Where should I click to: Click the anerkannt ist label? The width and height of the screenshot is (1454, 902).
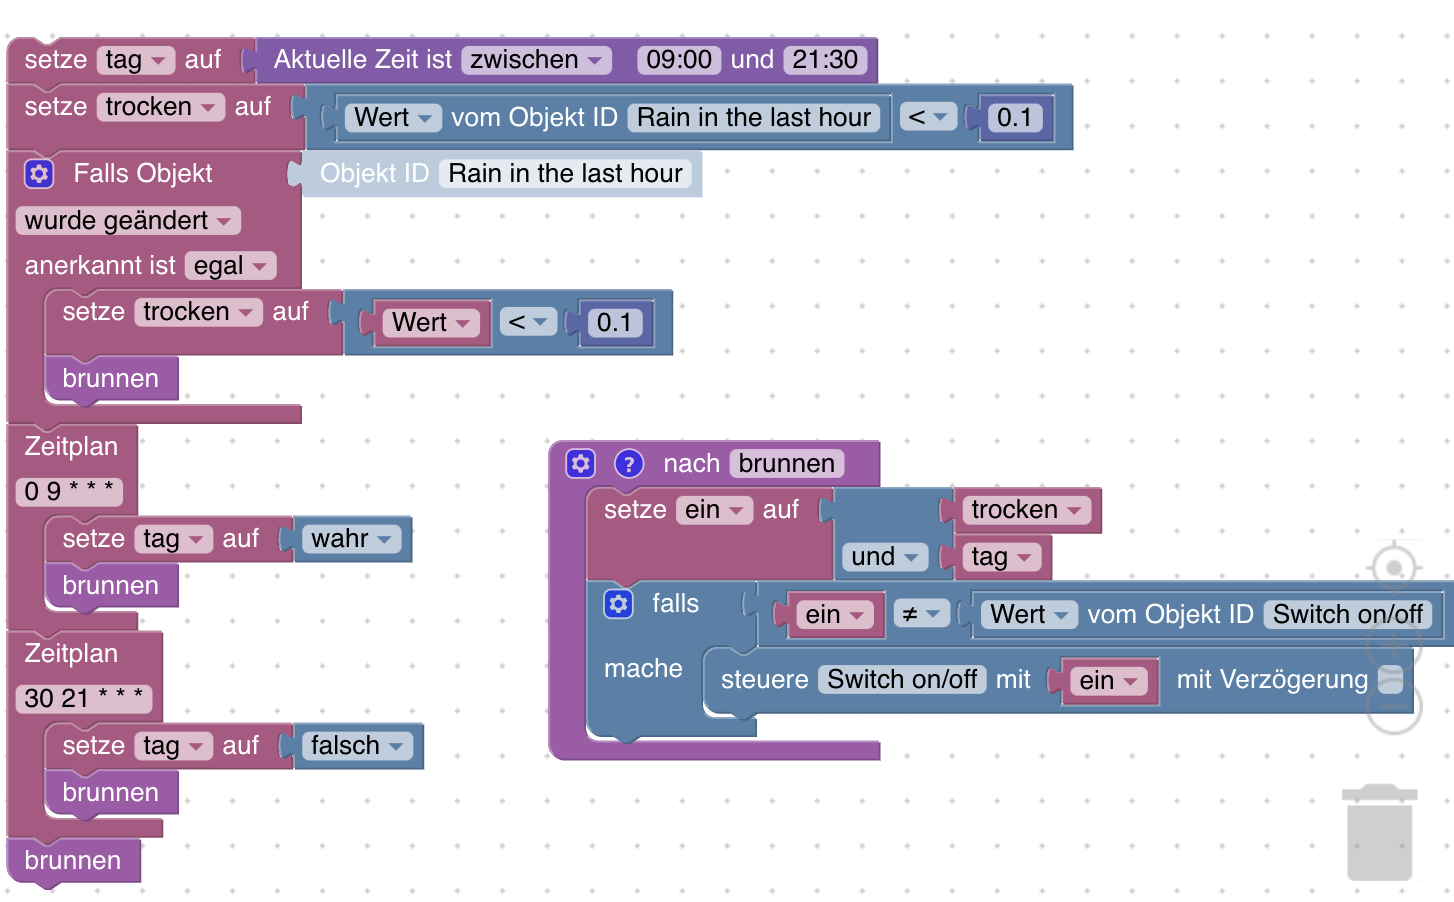tap(100, 266)
